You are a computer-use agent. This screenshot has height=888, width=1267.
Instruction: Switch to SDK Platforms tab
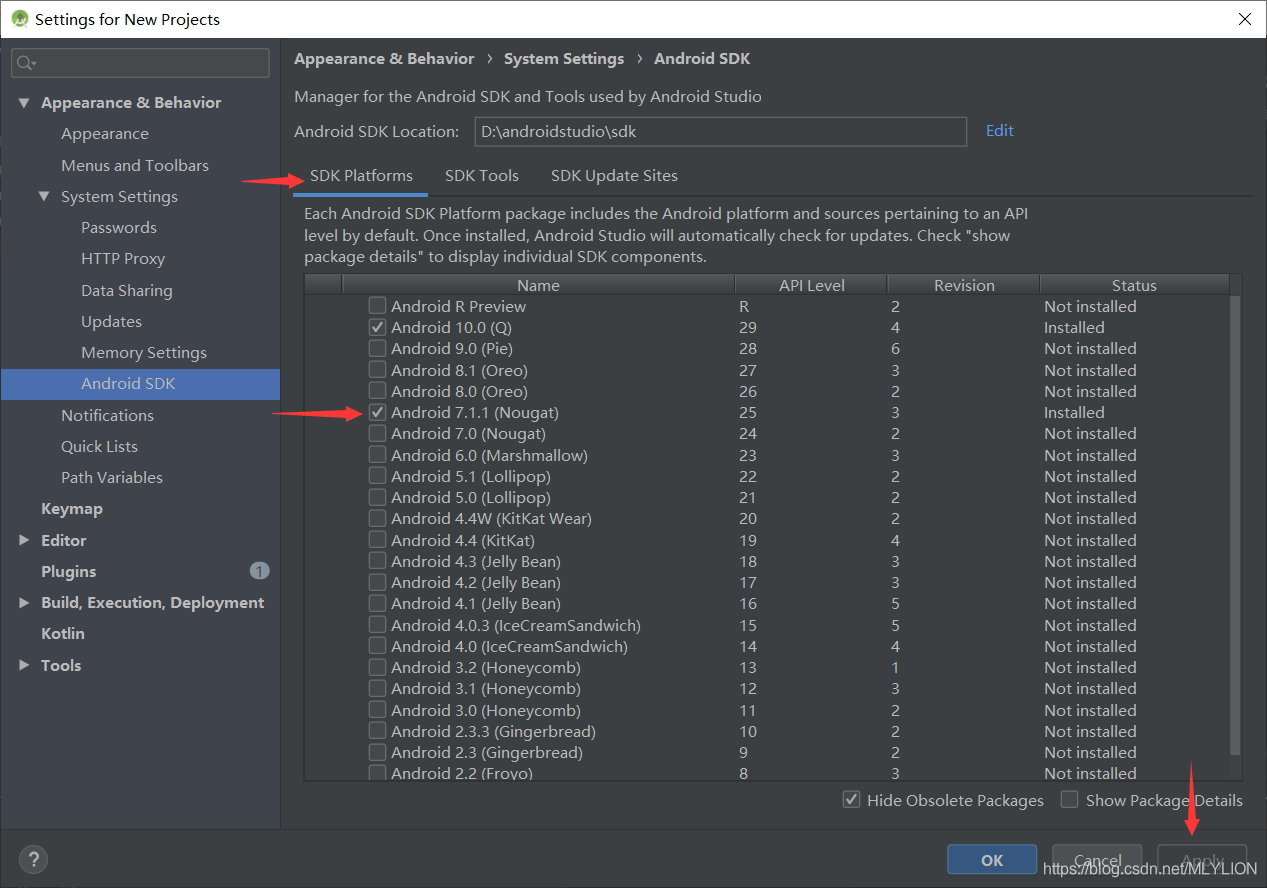361,176
